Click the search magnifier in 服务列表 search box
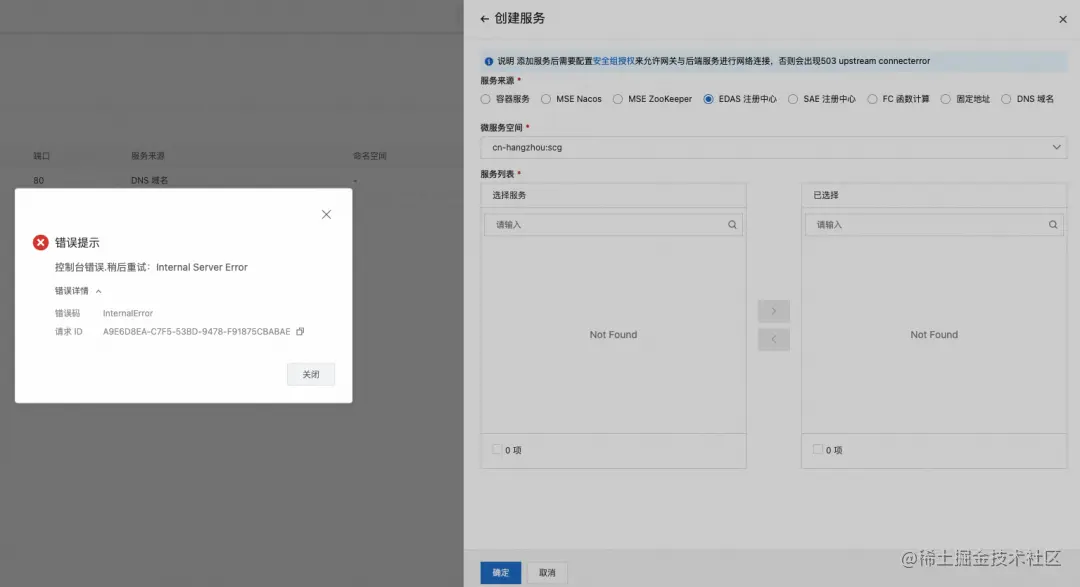This screenshot has width=1080, height=587. (733, 224)
